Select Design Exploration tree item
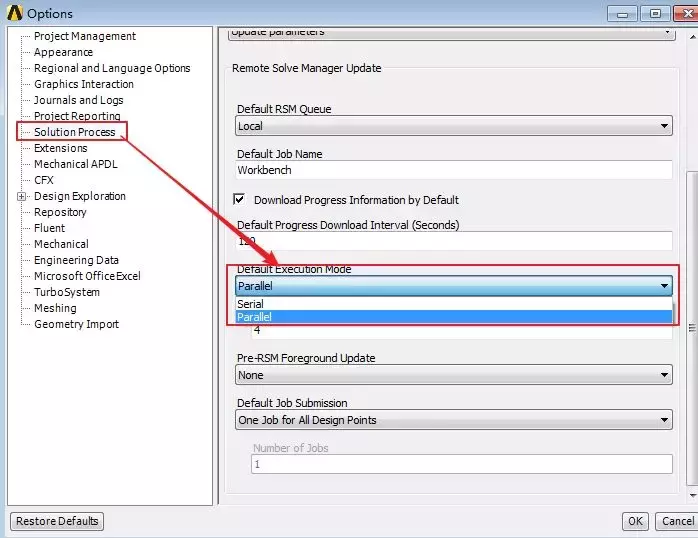This screenshot has width=698, height=538. [80, 196]
